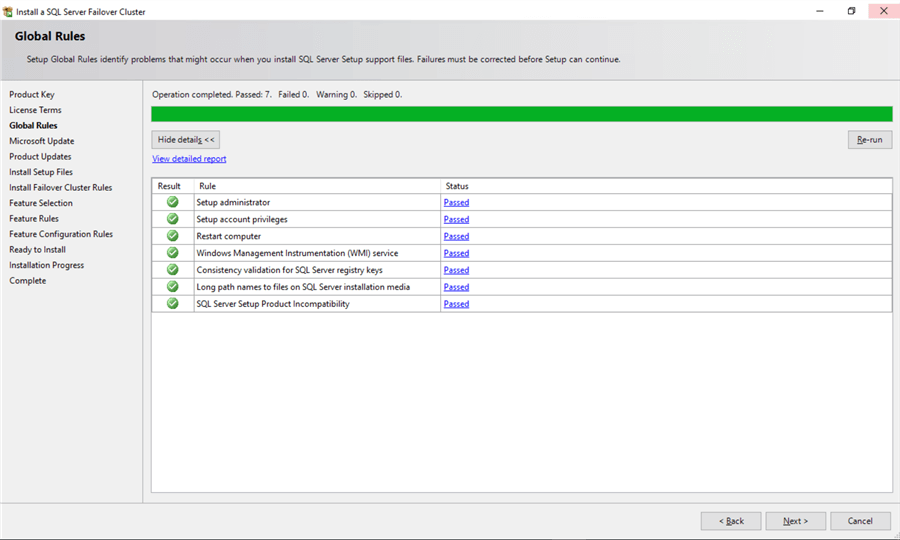Open Passed link for SQL Server registry keys rule

point(456,270)
